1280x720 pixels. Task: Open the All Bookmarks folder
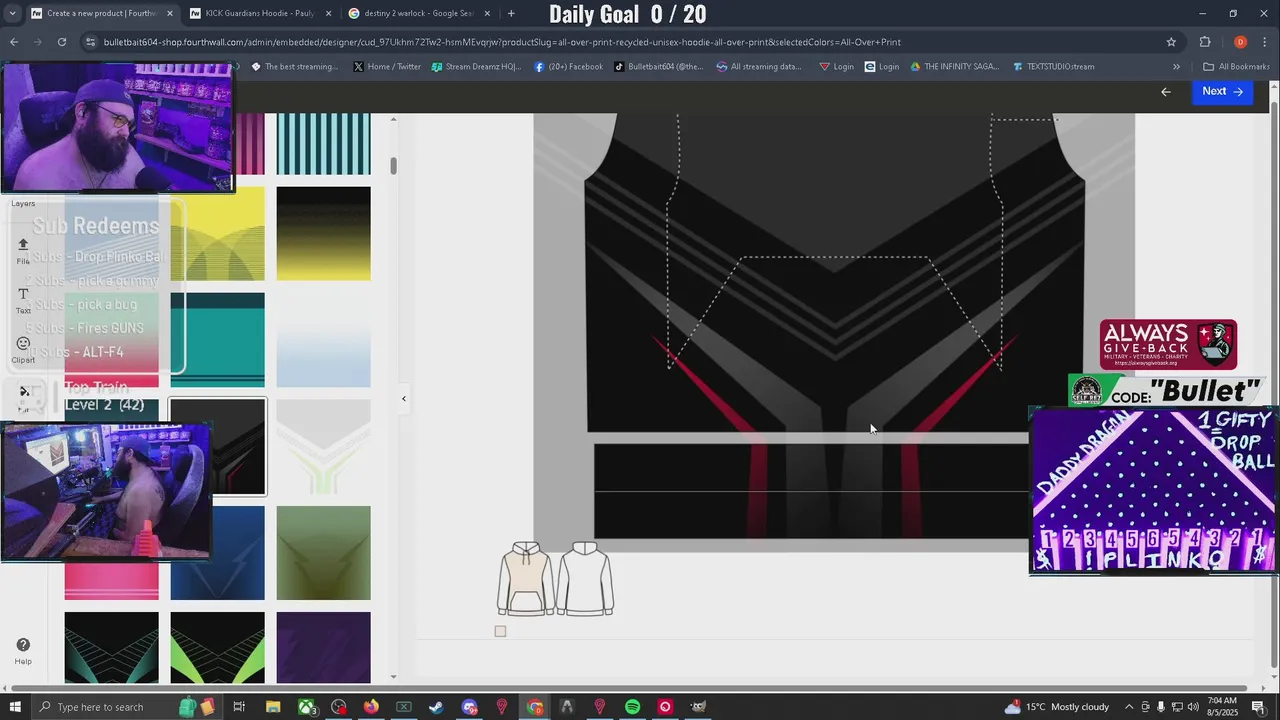point(1236,67)
